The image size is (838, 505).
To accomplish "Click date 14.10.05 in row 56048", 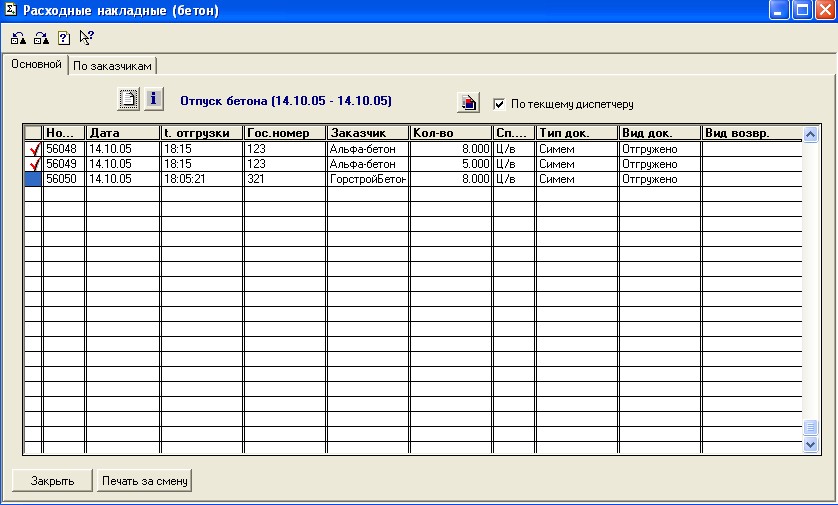I will click(x=123, y=149).
